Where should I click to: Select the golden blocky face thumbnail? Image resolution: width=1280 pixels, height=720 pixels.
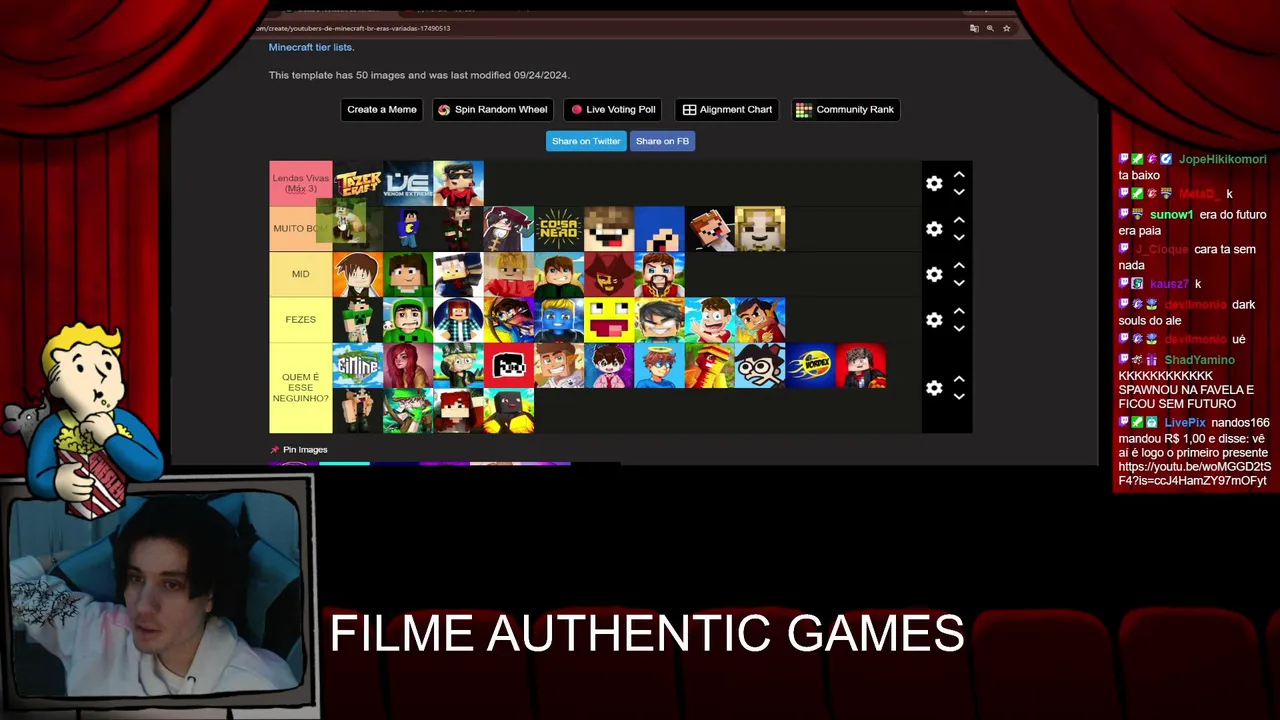[760, 229]
